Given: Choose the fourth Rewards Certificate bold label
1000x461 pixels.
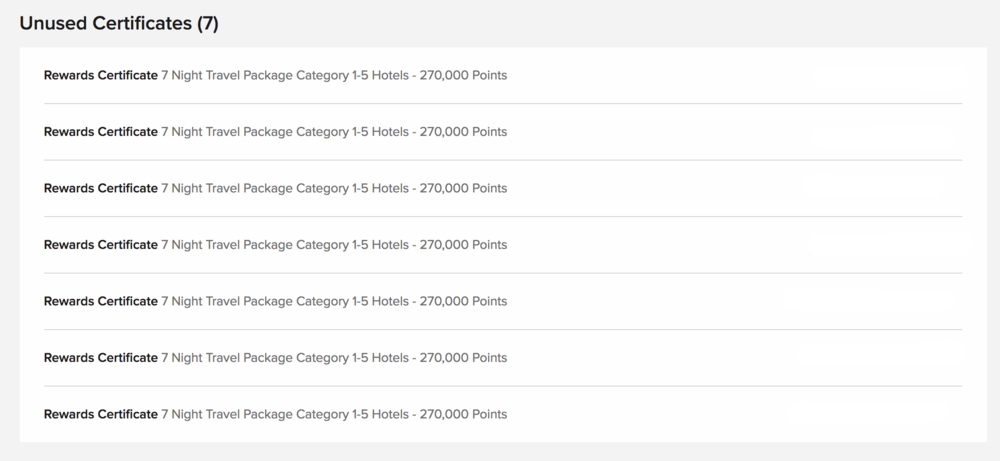Looking at the screenshot, I should (100, 245).
